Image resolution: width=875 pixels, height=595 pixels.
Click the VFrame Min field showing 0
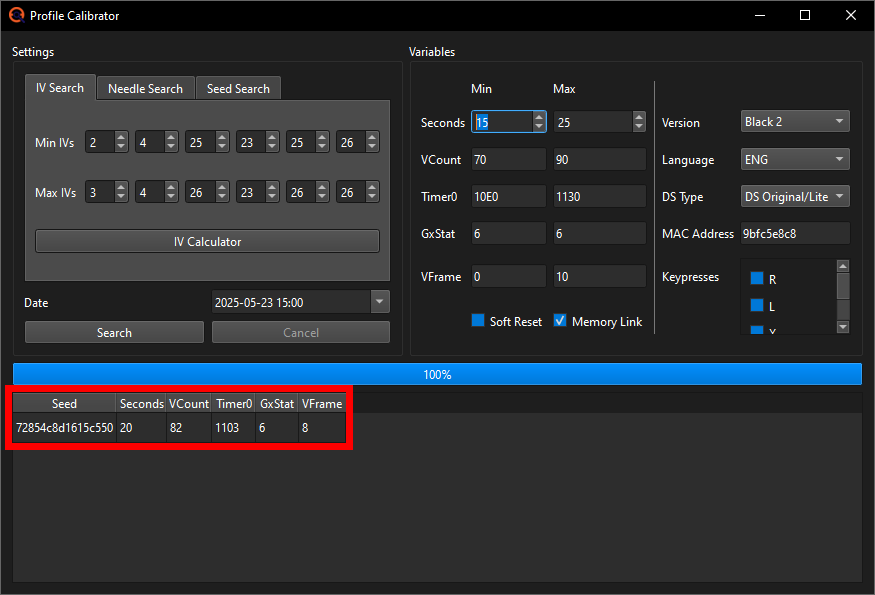click(x=508, y=276)
